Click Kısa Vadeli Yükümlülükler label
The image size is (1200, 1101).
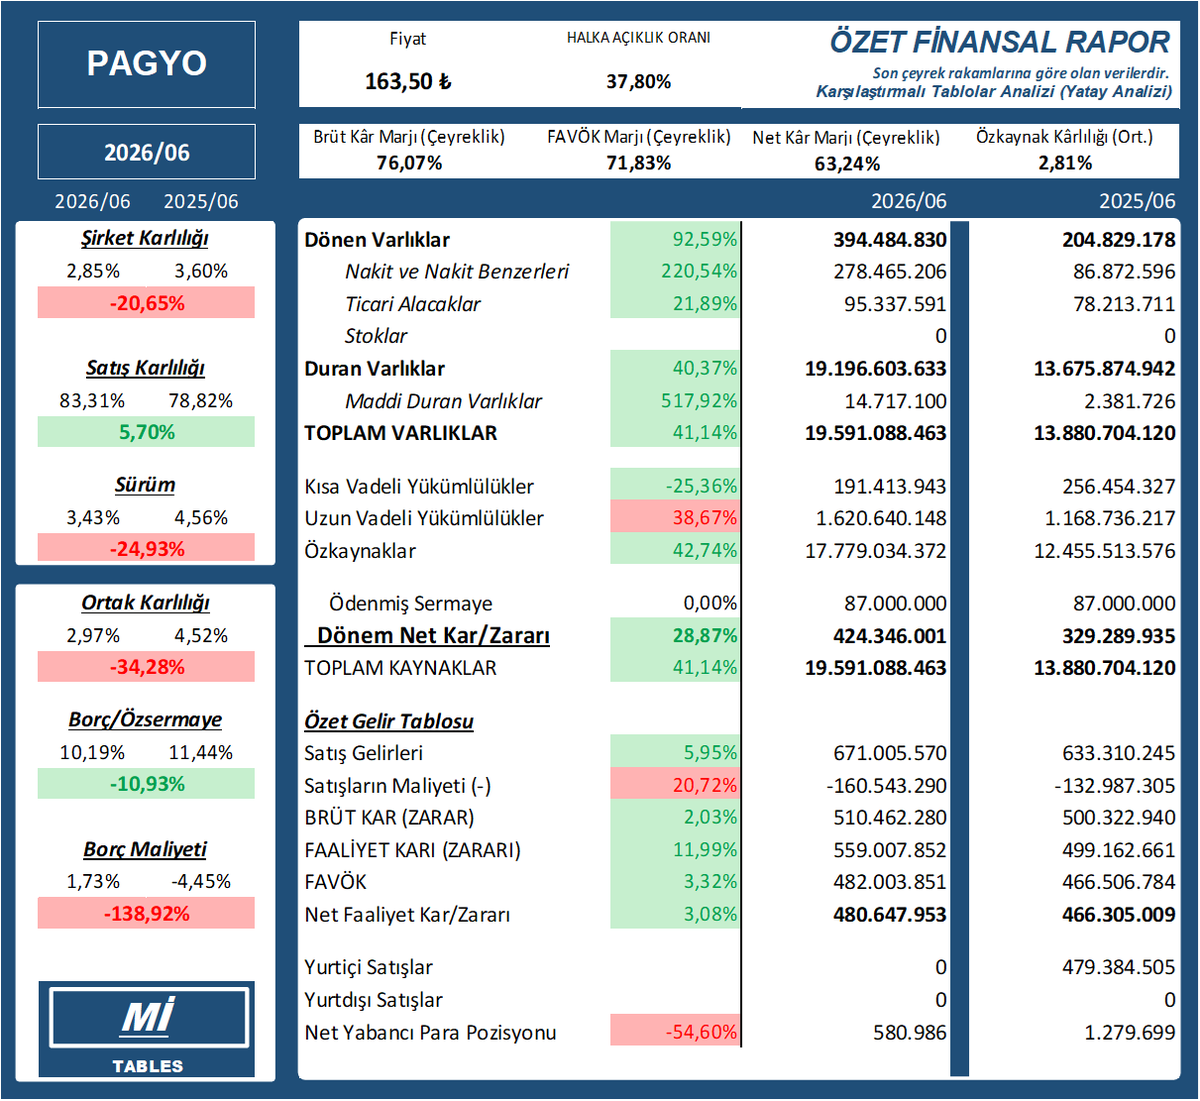point(419,487)
